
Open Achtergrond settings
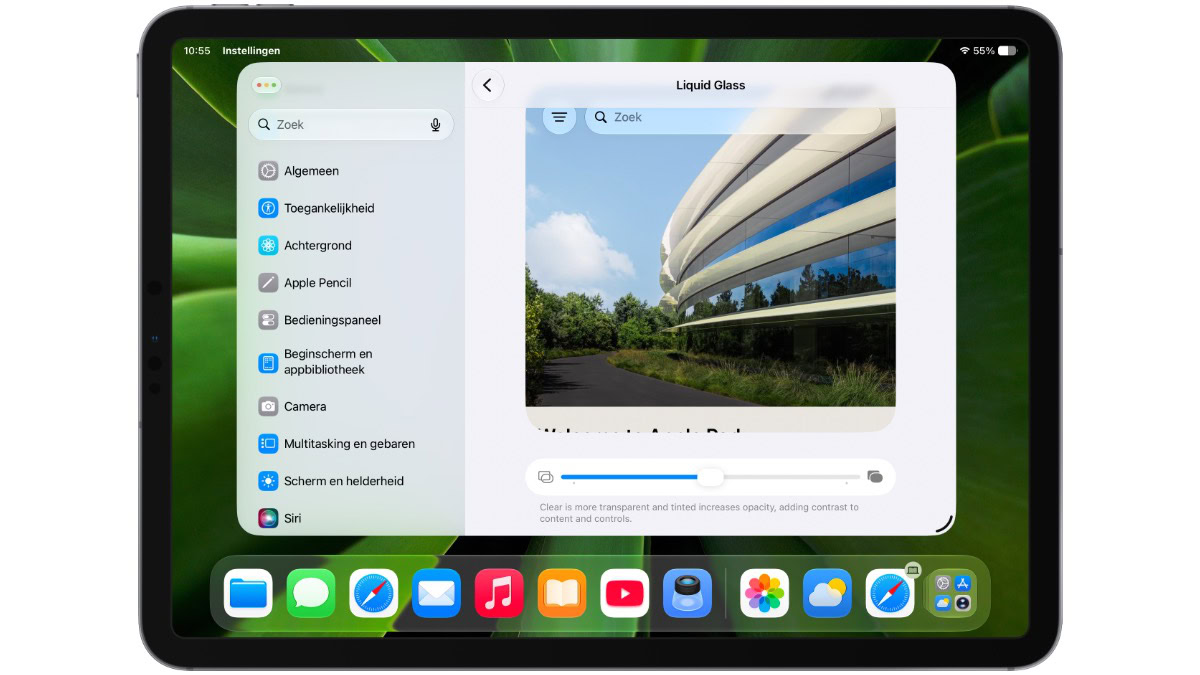pyautogui.click(x=351, y=245)
